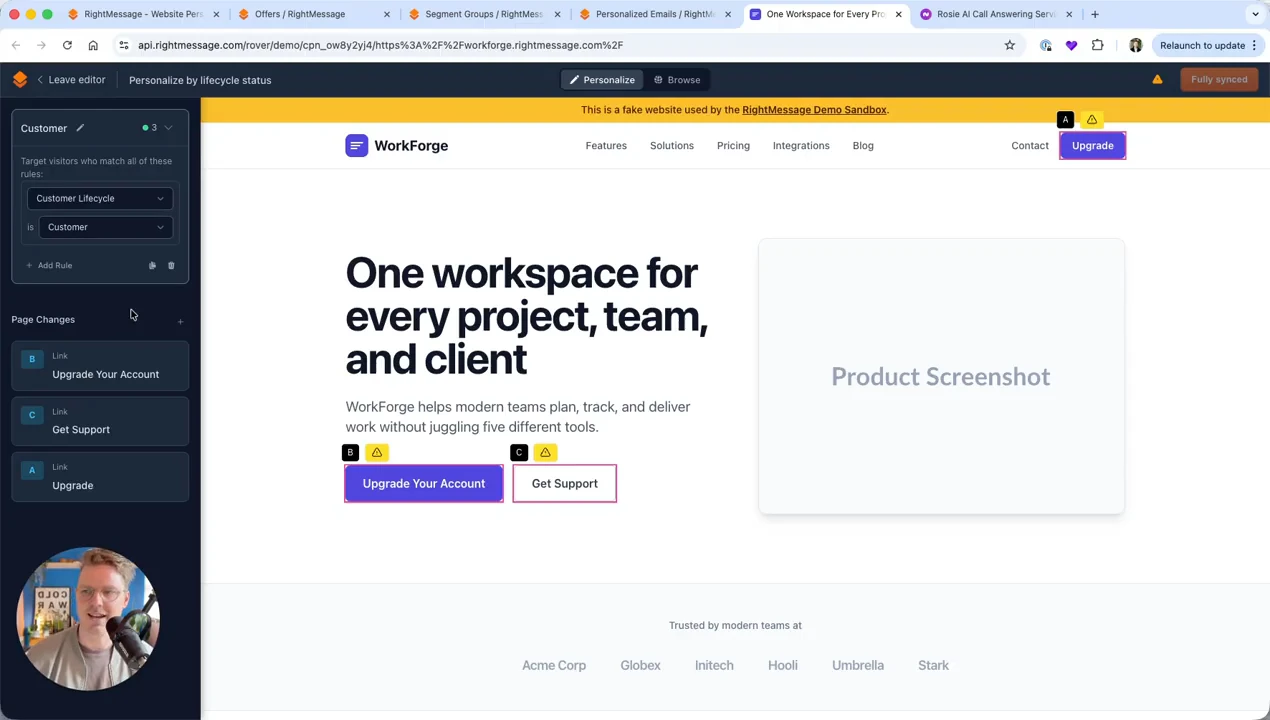Click the warning icon beside the B badge
Screen dimensions: 1270x720
pyautogui.click(x=377, y=453)
